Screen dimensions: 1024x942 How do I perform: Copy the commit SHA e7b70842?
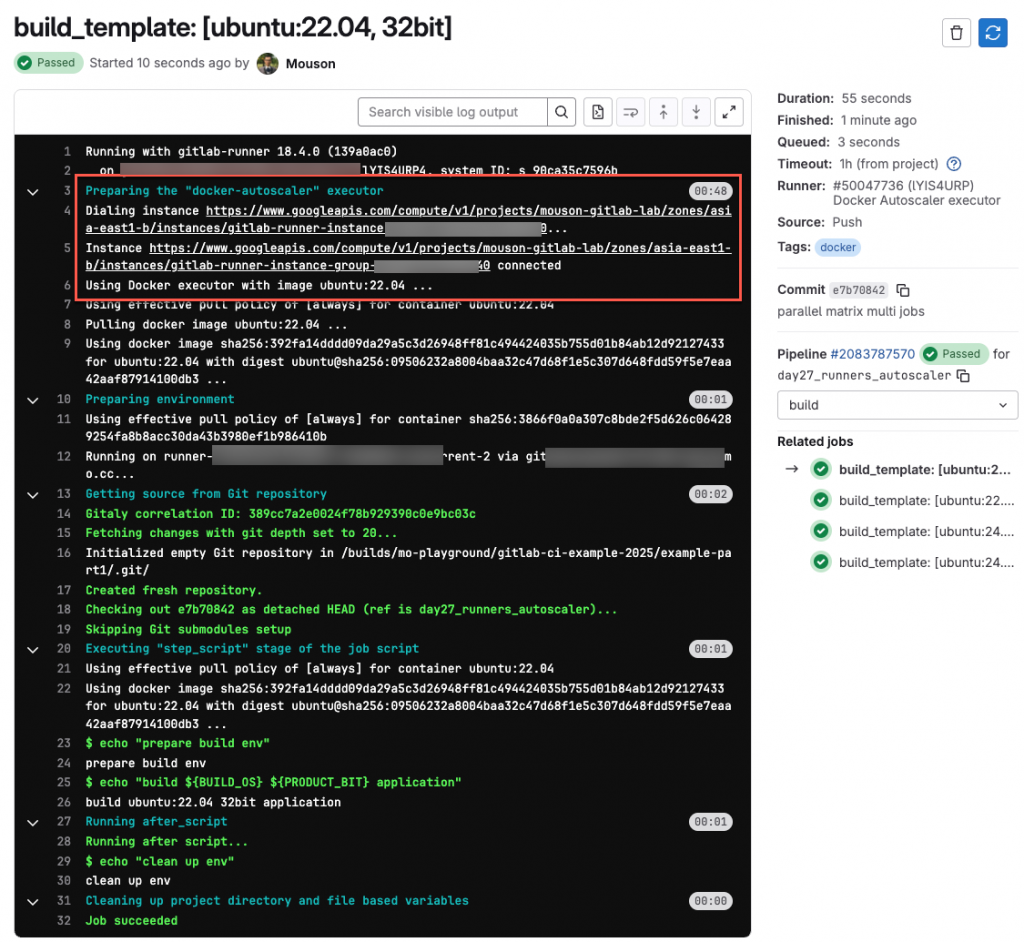pos(903,290)
